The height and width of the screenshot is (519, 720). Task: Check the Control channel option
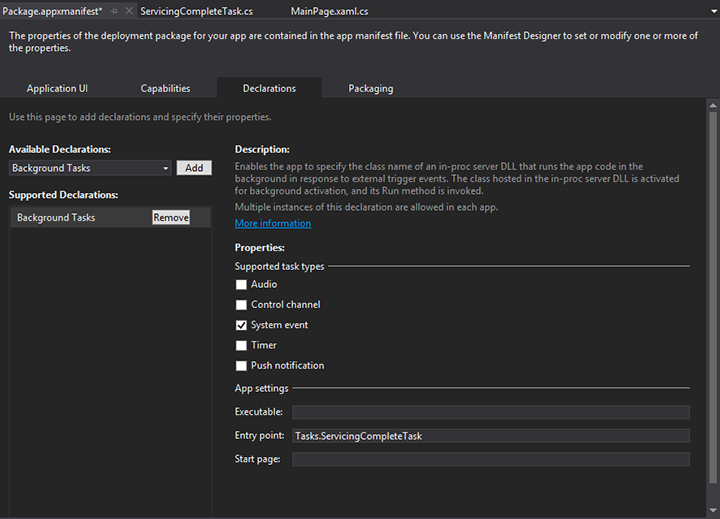pyautogui.click(x=241, y=305)
